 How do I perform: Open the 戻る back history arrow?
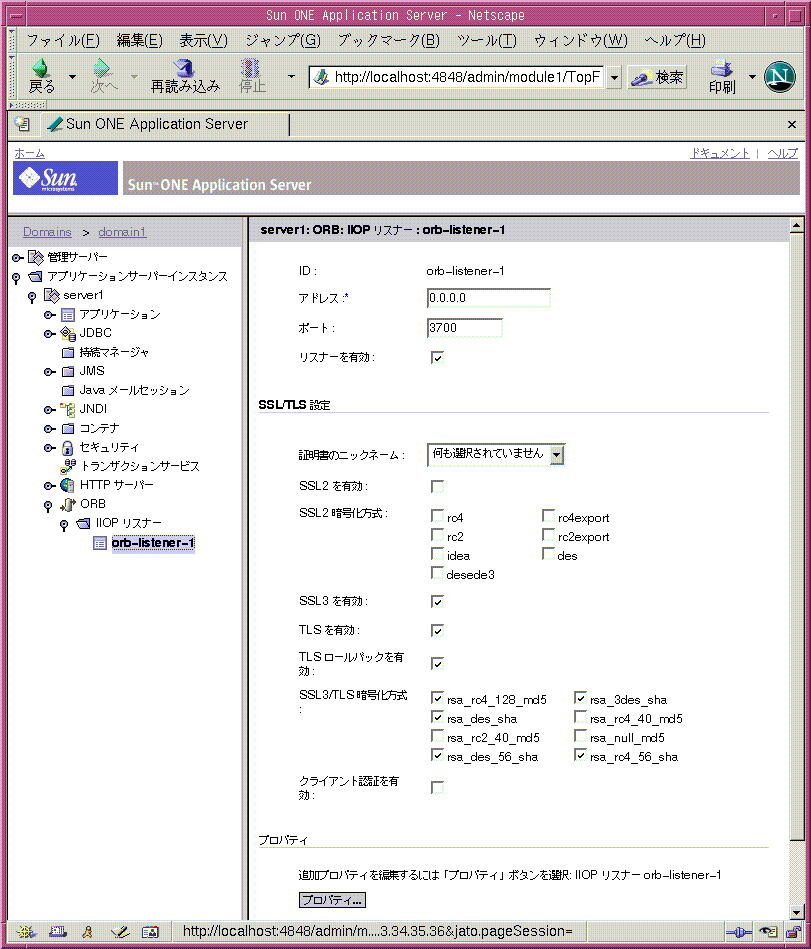[72, 77]
